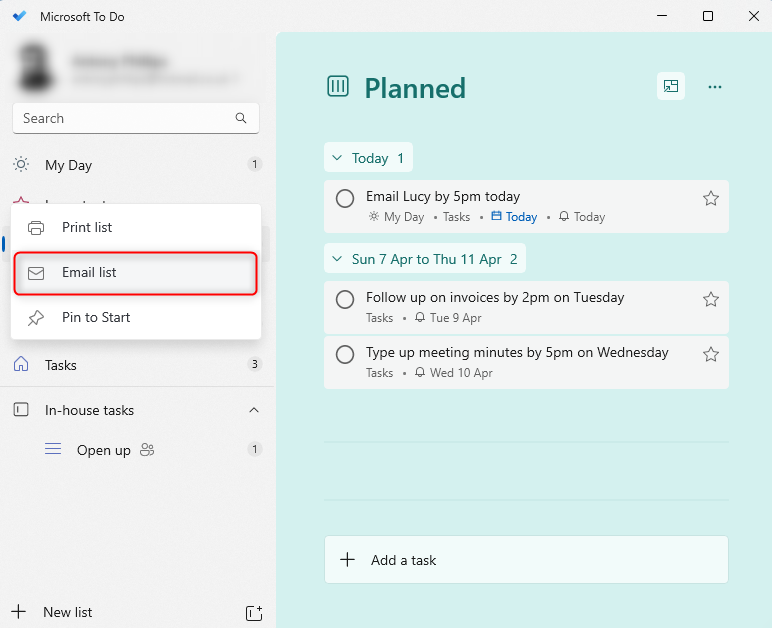
Task: Star the Type up meeting minutes task
Action: click(711, 354)
